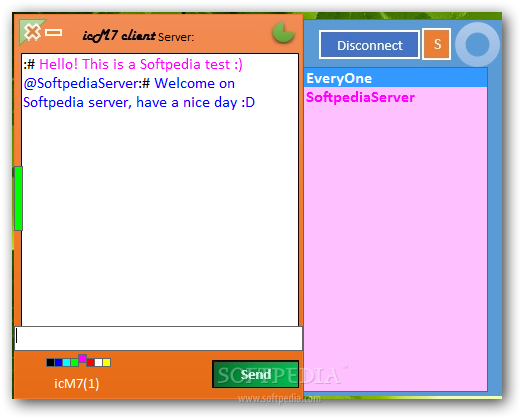
Task: Pick the blue text color swatch
Action: tap(58, 362)
